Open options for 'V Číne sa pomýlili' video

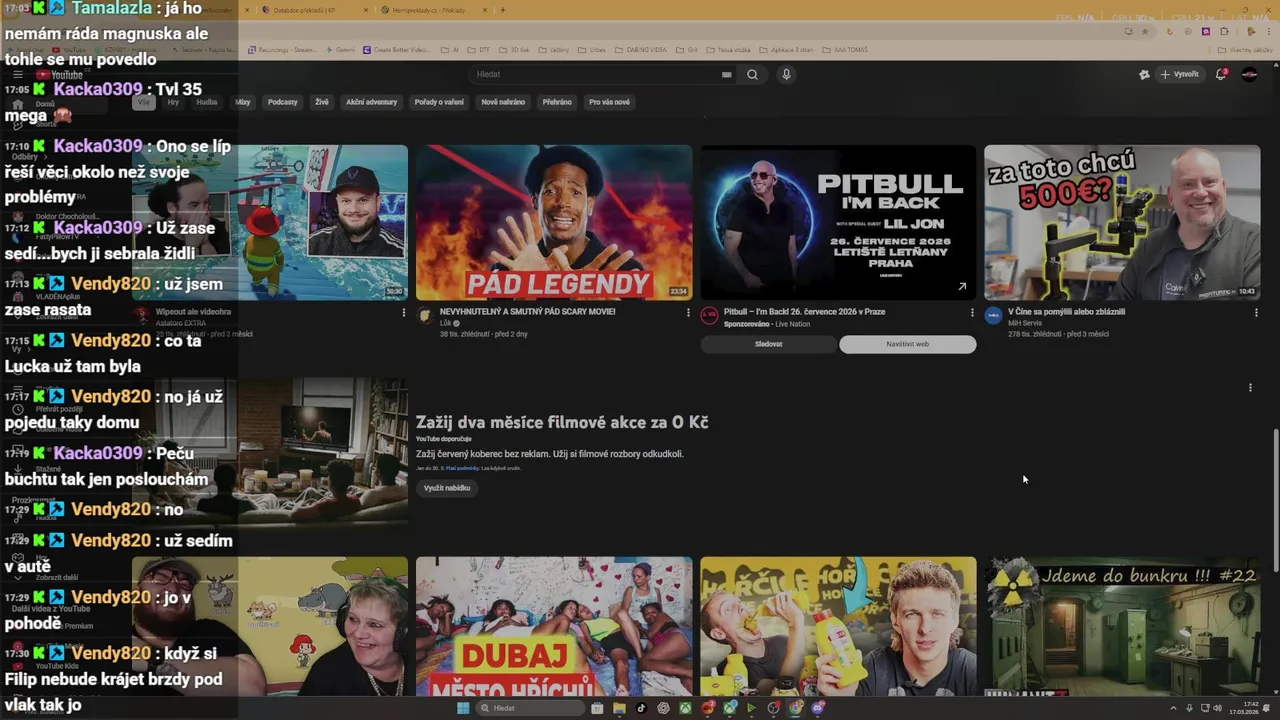[1256, 313]
